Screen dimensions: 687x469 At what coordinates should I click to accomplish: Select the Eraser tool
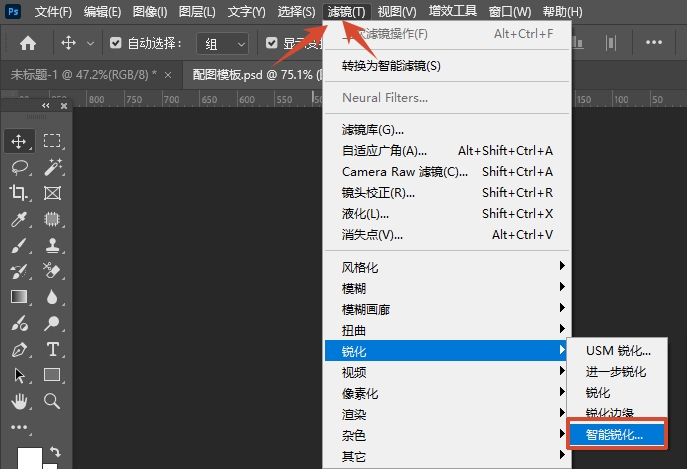pos(52,271)
